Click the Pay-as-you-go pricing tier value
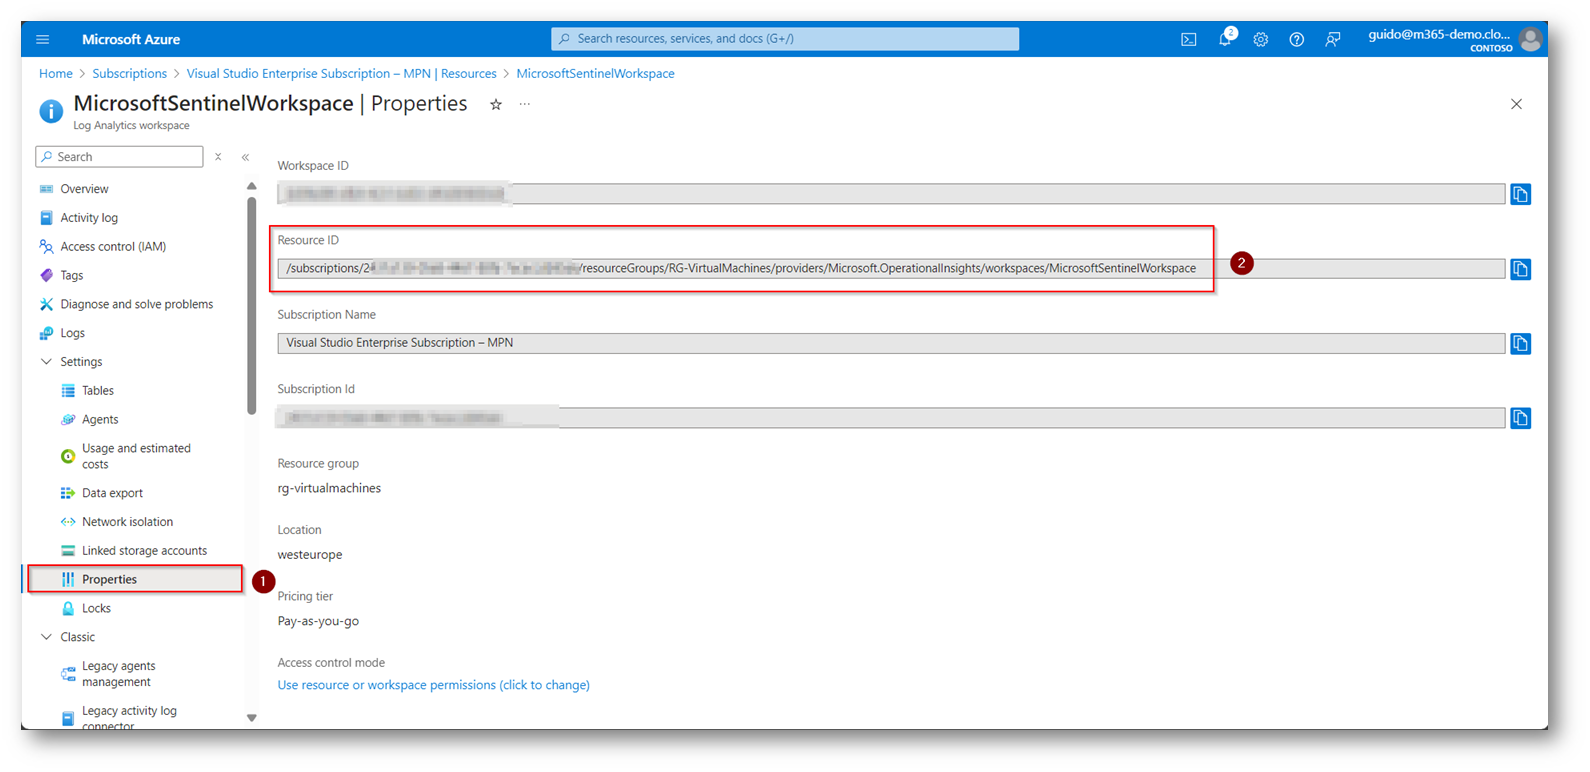The width and height of the screenshot is (1590, 772). click(318, 621)
